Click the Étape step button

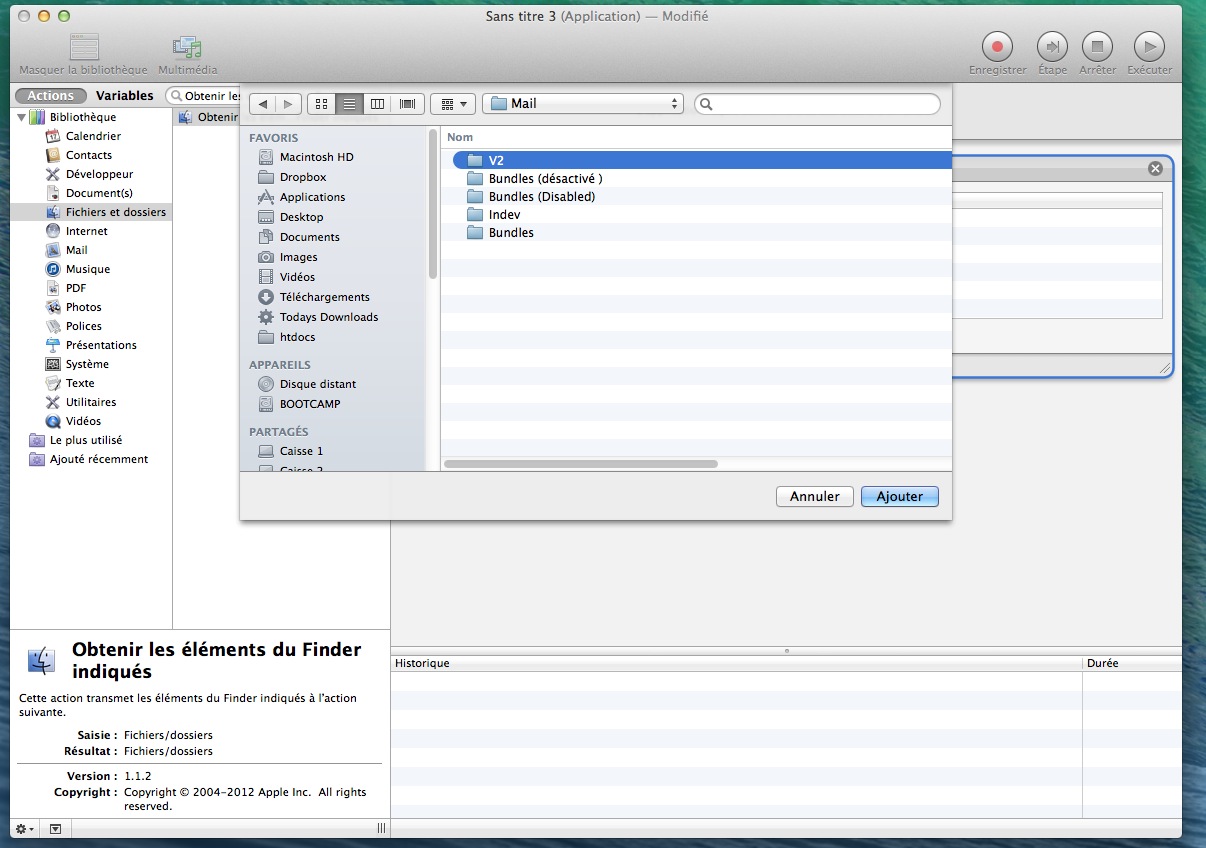coord(1052,46)
